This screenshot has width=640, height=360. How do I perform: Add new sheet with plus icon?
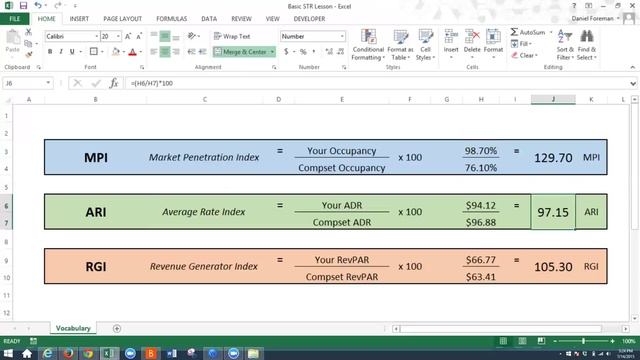117,328
